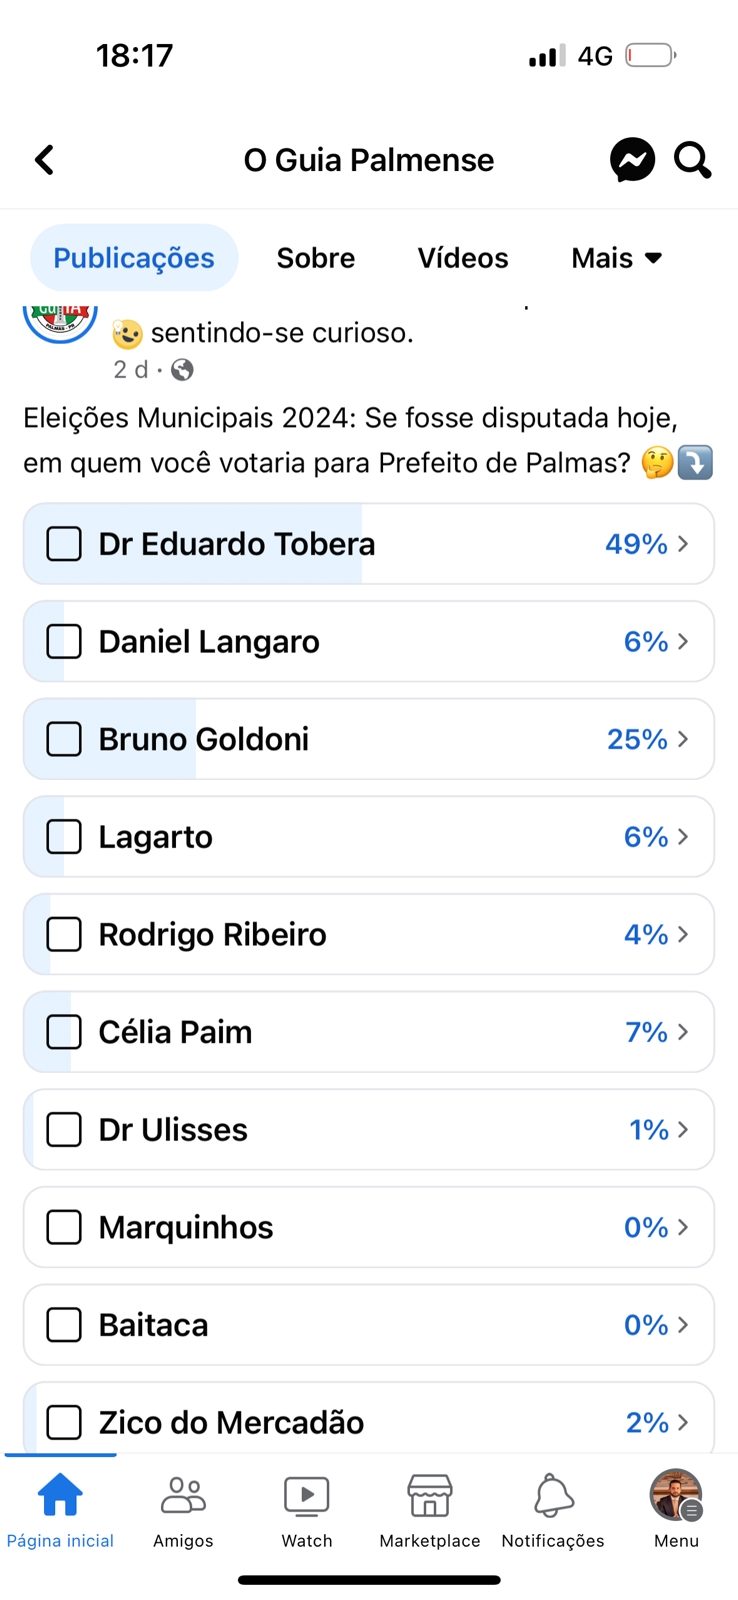The image size is (738, 1600).
Task: Check the Dr Eduardo Tobera checkbox
Action: pos(64,544)
